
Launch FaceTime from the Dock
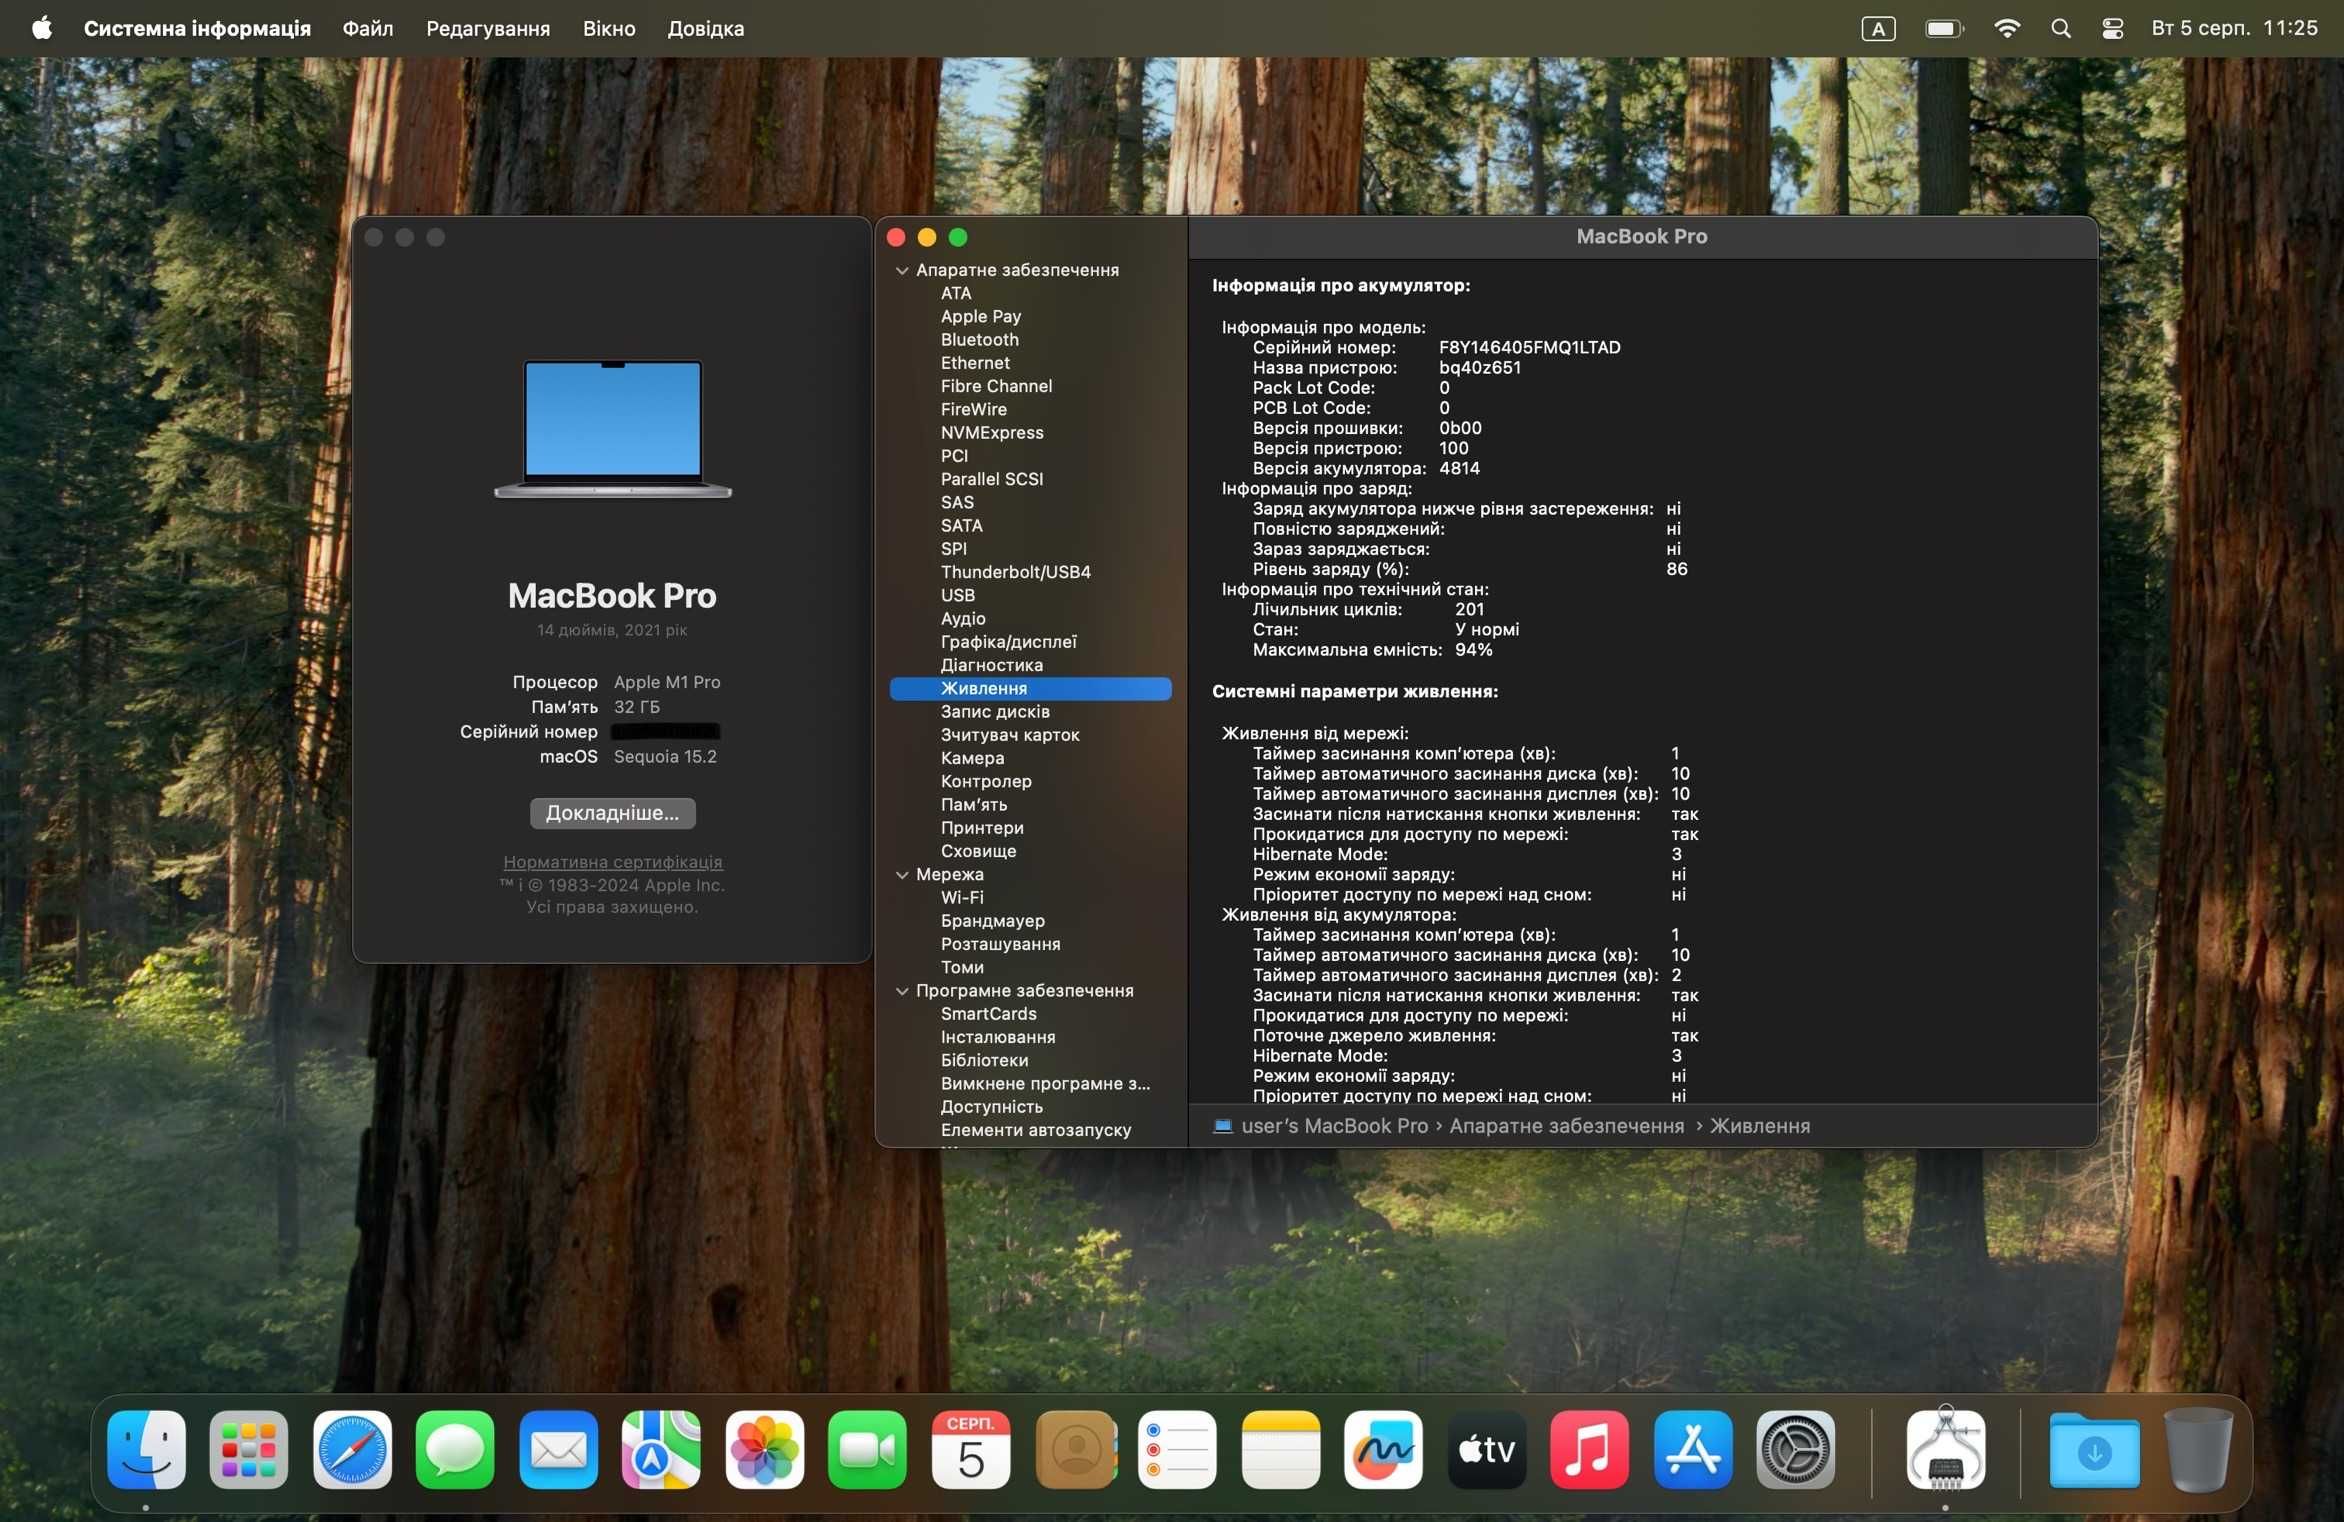click(867, 1449)
